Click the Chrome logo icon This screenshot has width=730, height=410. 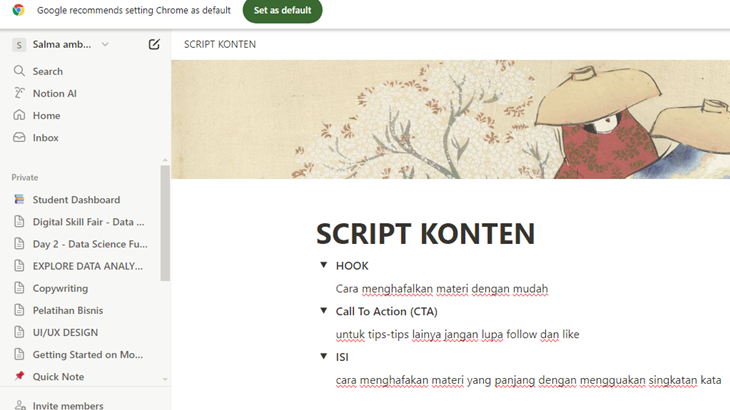click(19, 10)
